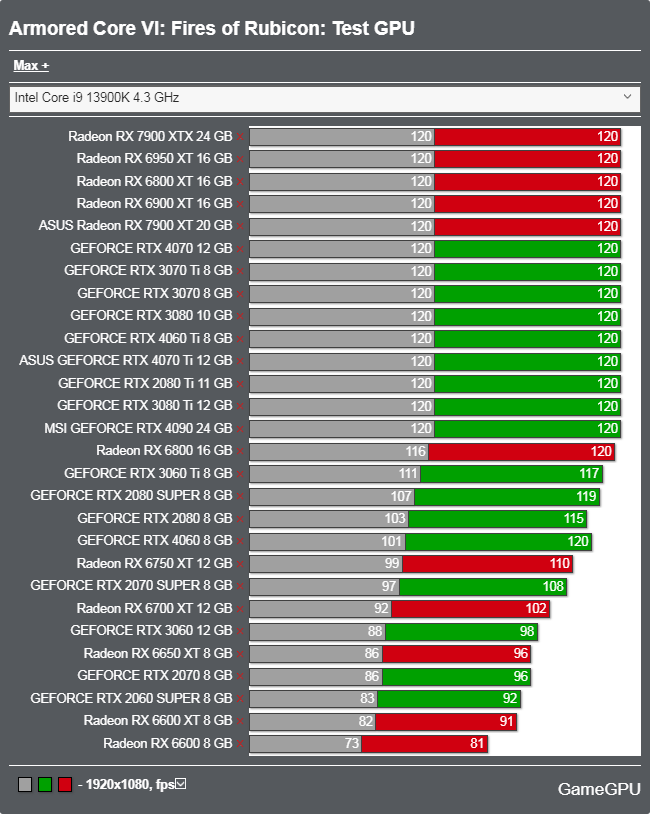Remove GEFORCE RTX 4060 8 GB row

(240, 541)
